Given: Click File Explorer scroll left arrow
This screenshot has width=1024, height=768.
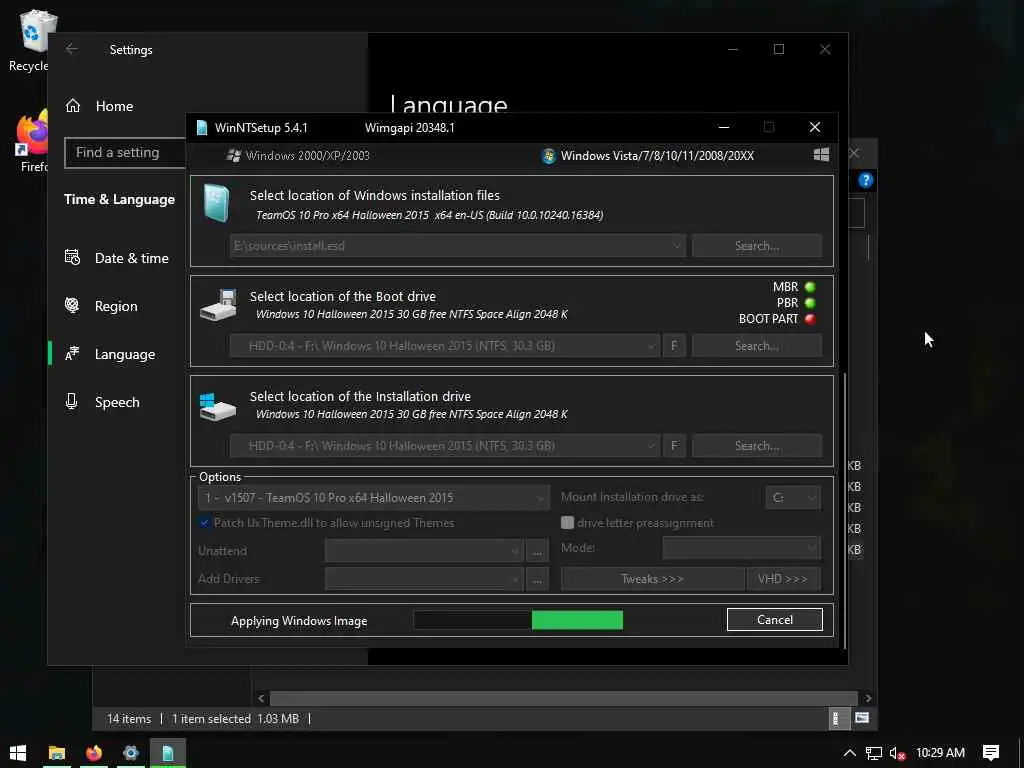Looking at the screenshot, I should click(261, 698).
